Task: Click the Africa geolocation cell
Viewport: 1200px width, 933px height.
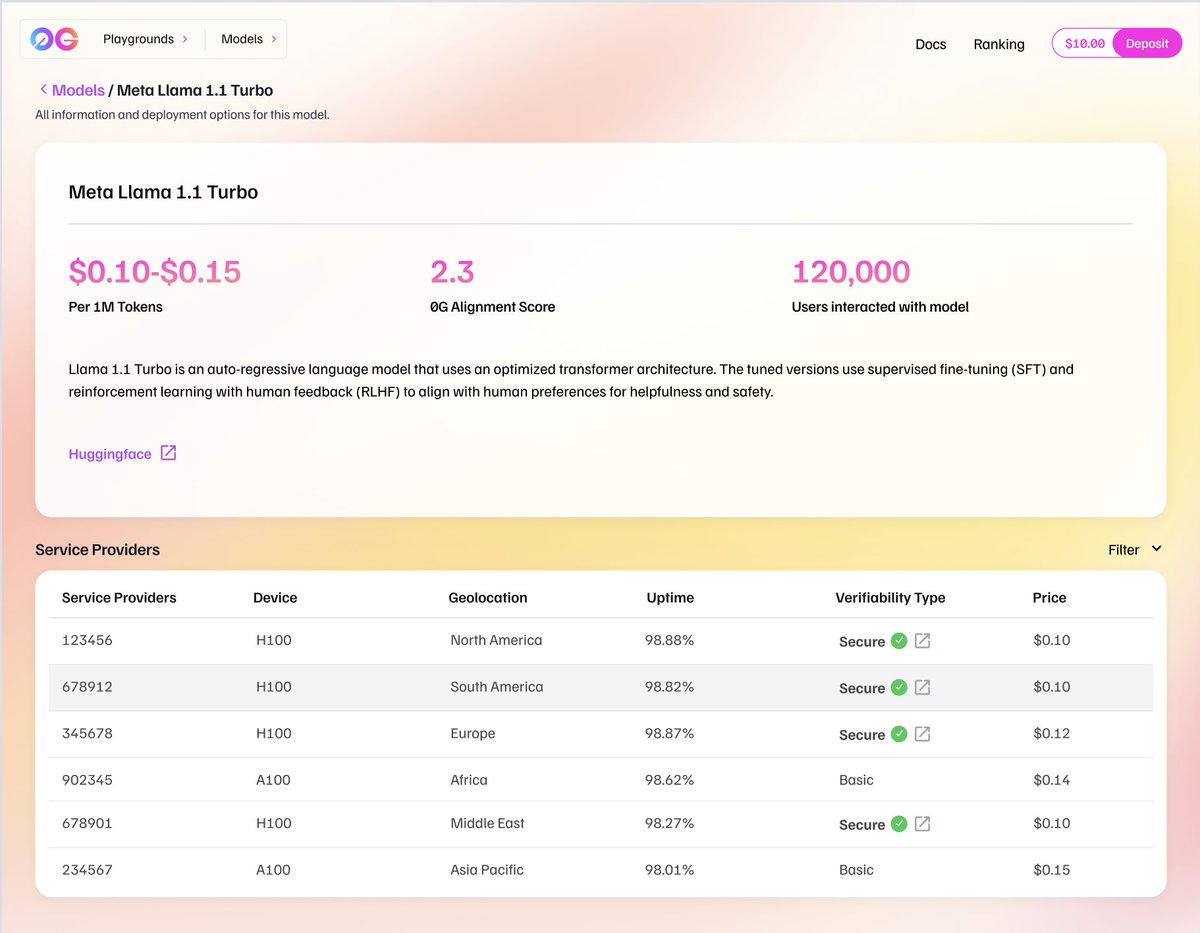Action: click(469, 780)
